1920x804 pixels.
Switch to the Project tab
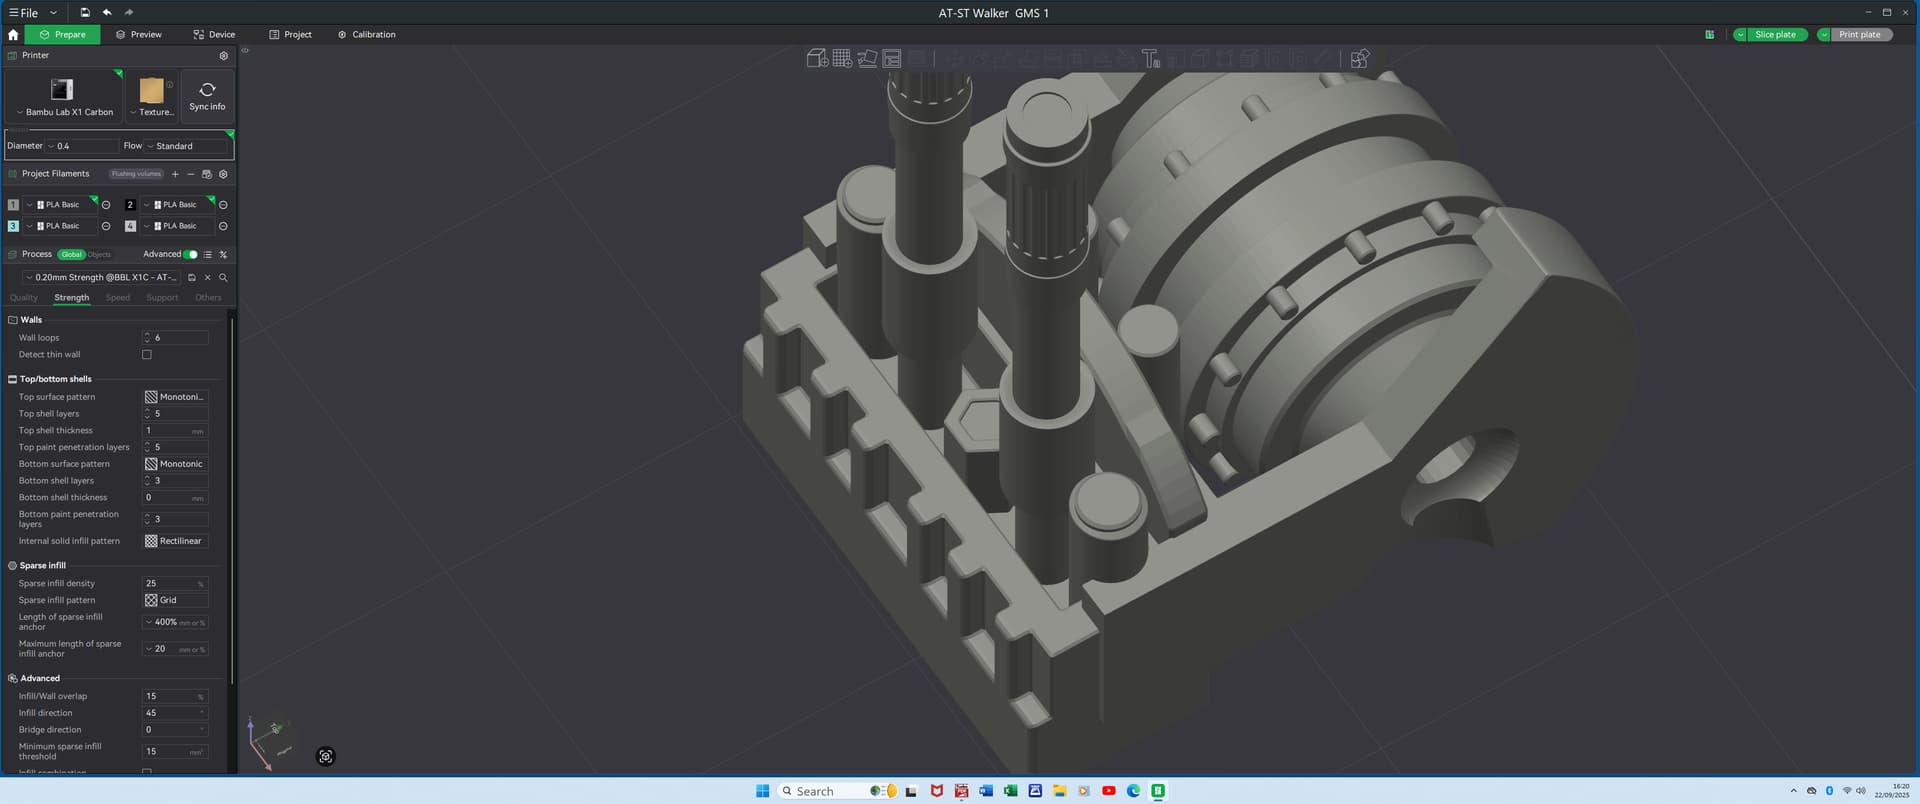[290, 35]
